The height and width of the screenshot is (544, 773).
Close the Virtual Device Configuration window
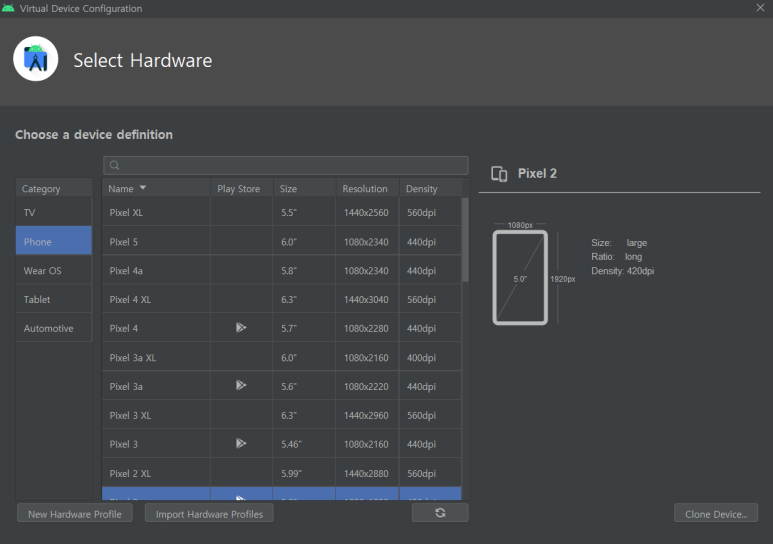pos(760,8)
